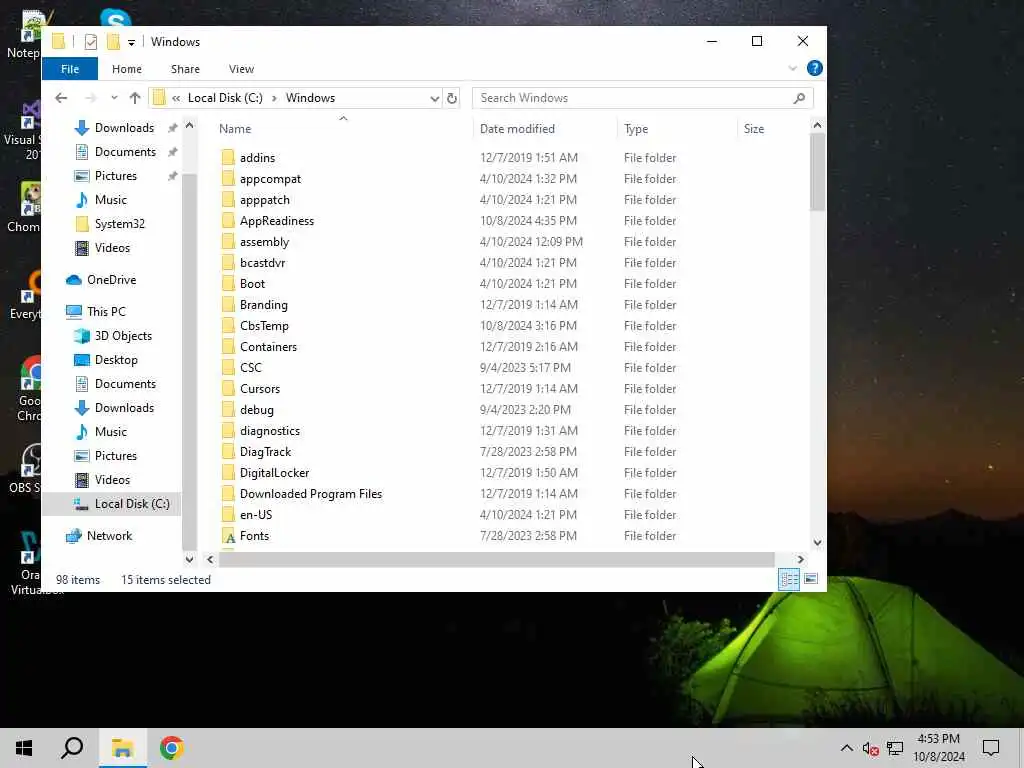This screenshot has width=1024, height=768.
Task: Click the Back navigation arrow
Action: 61,98
